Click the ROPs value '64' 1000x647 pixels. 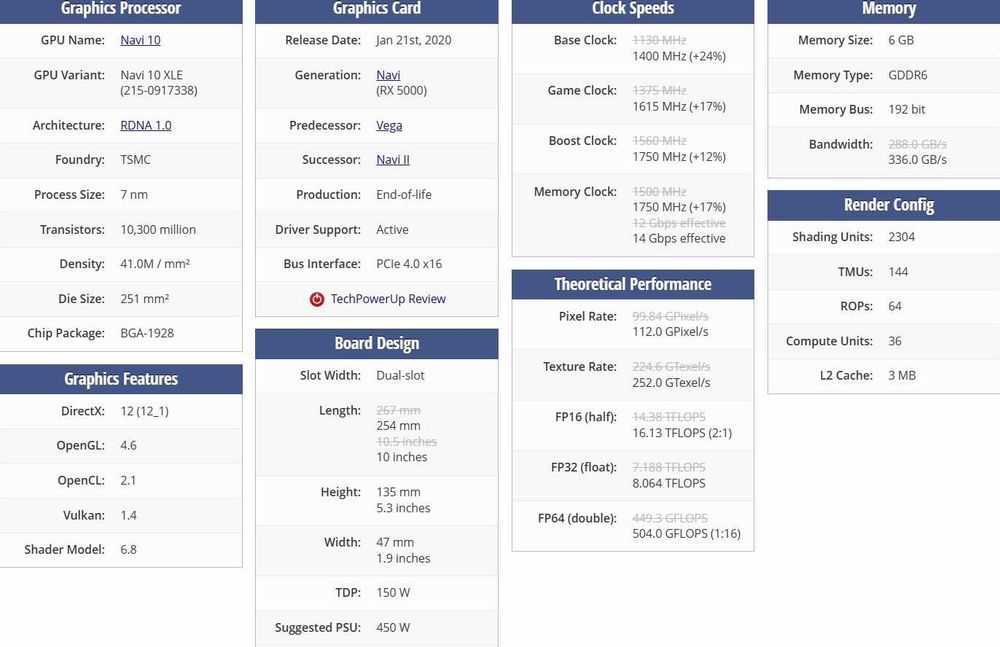pyautogui.click(x=895, y=306)
